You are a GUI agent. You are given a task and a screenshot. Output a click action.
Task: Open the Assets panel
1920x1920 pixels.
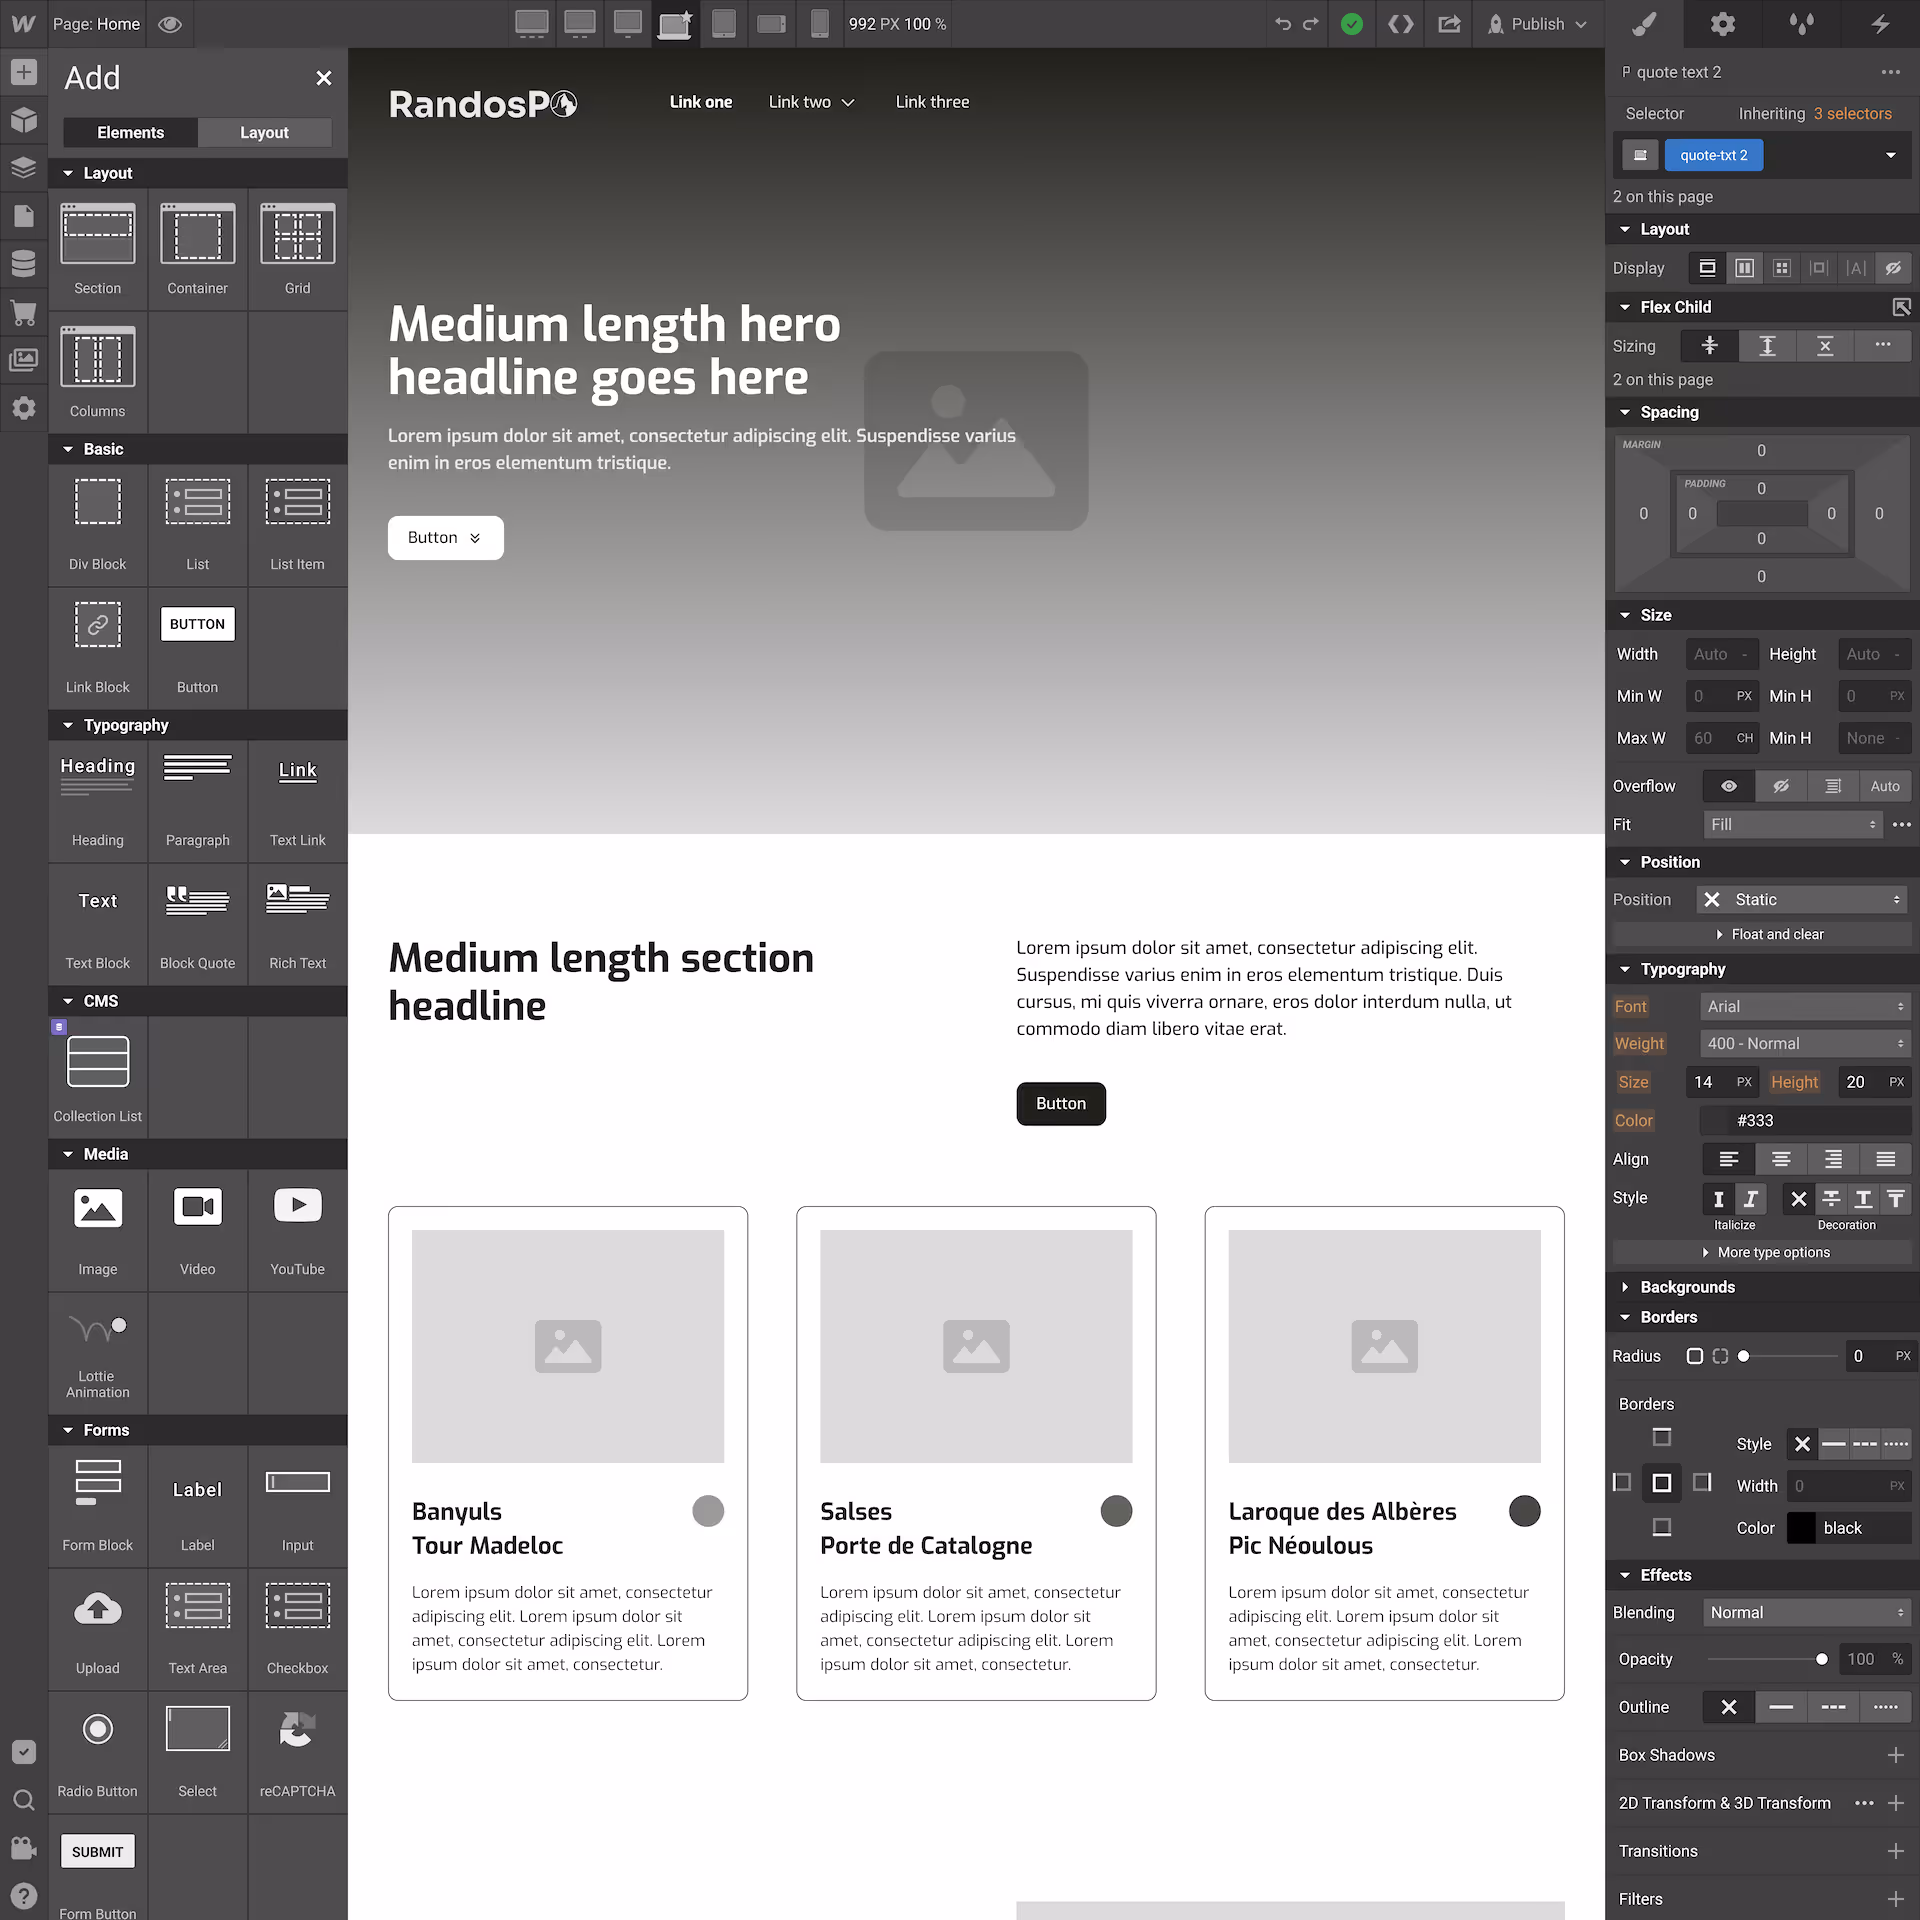pyautogui.click(x=24, y=360)
